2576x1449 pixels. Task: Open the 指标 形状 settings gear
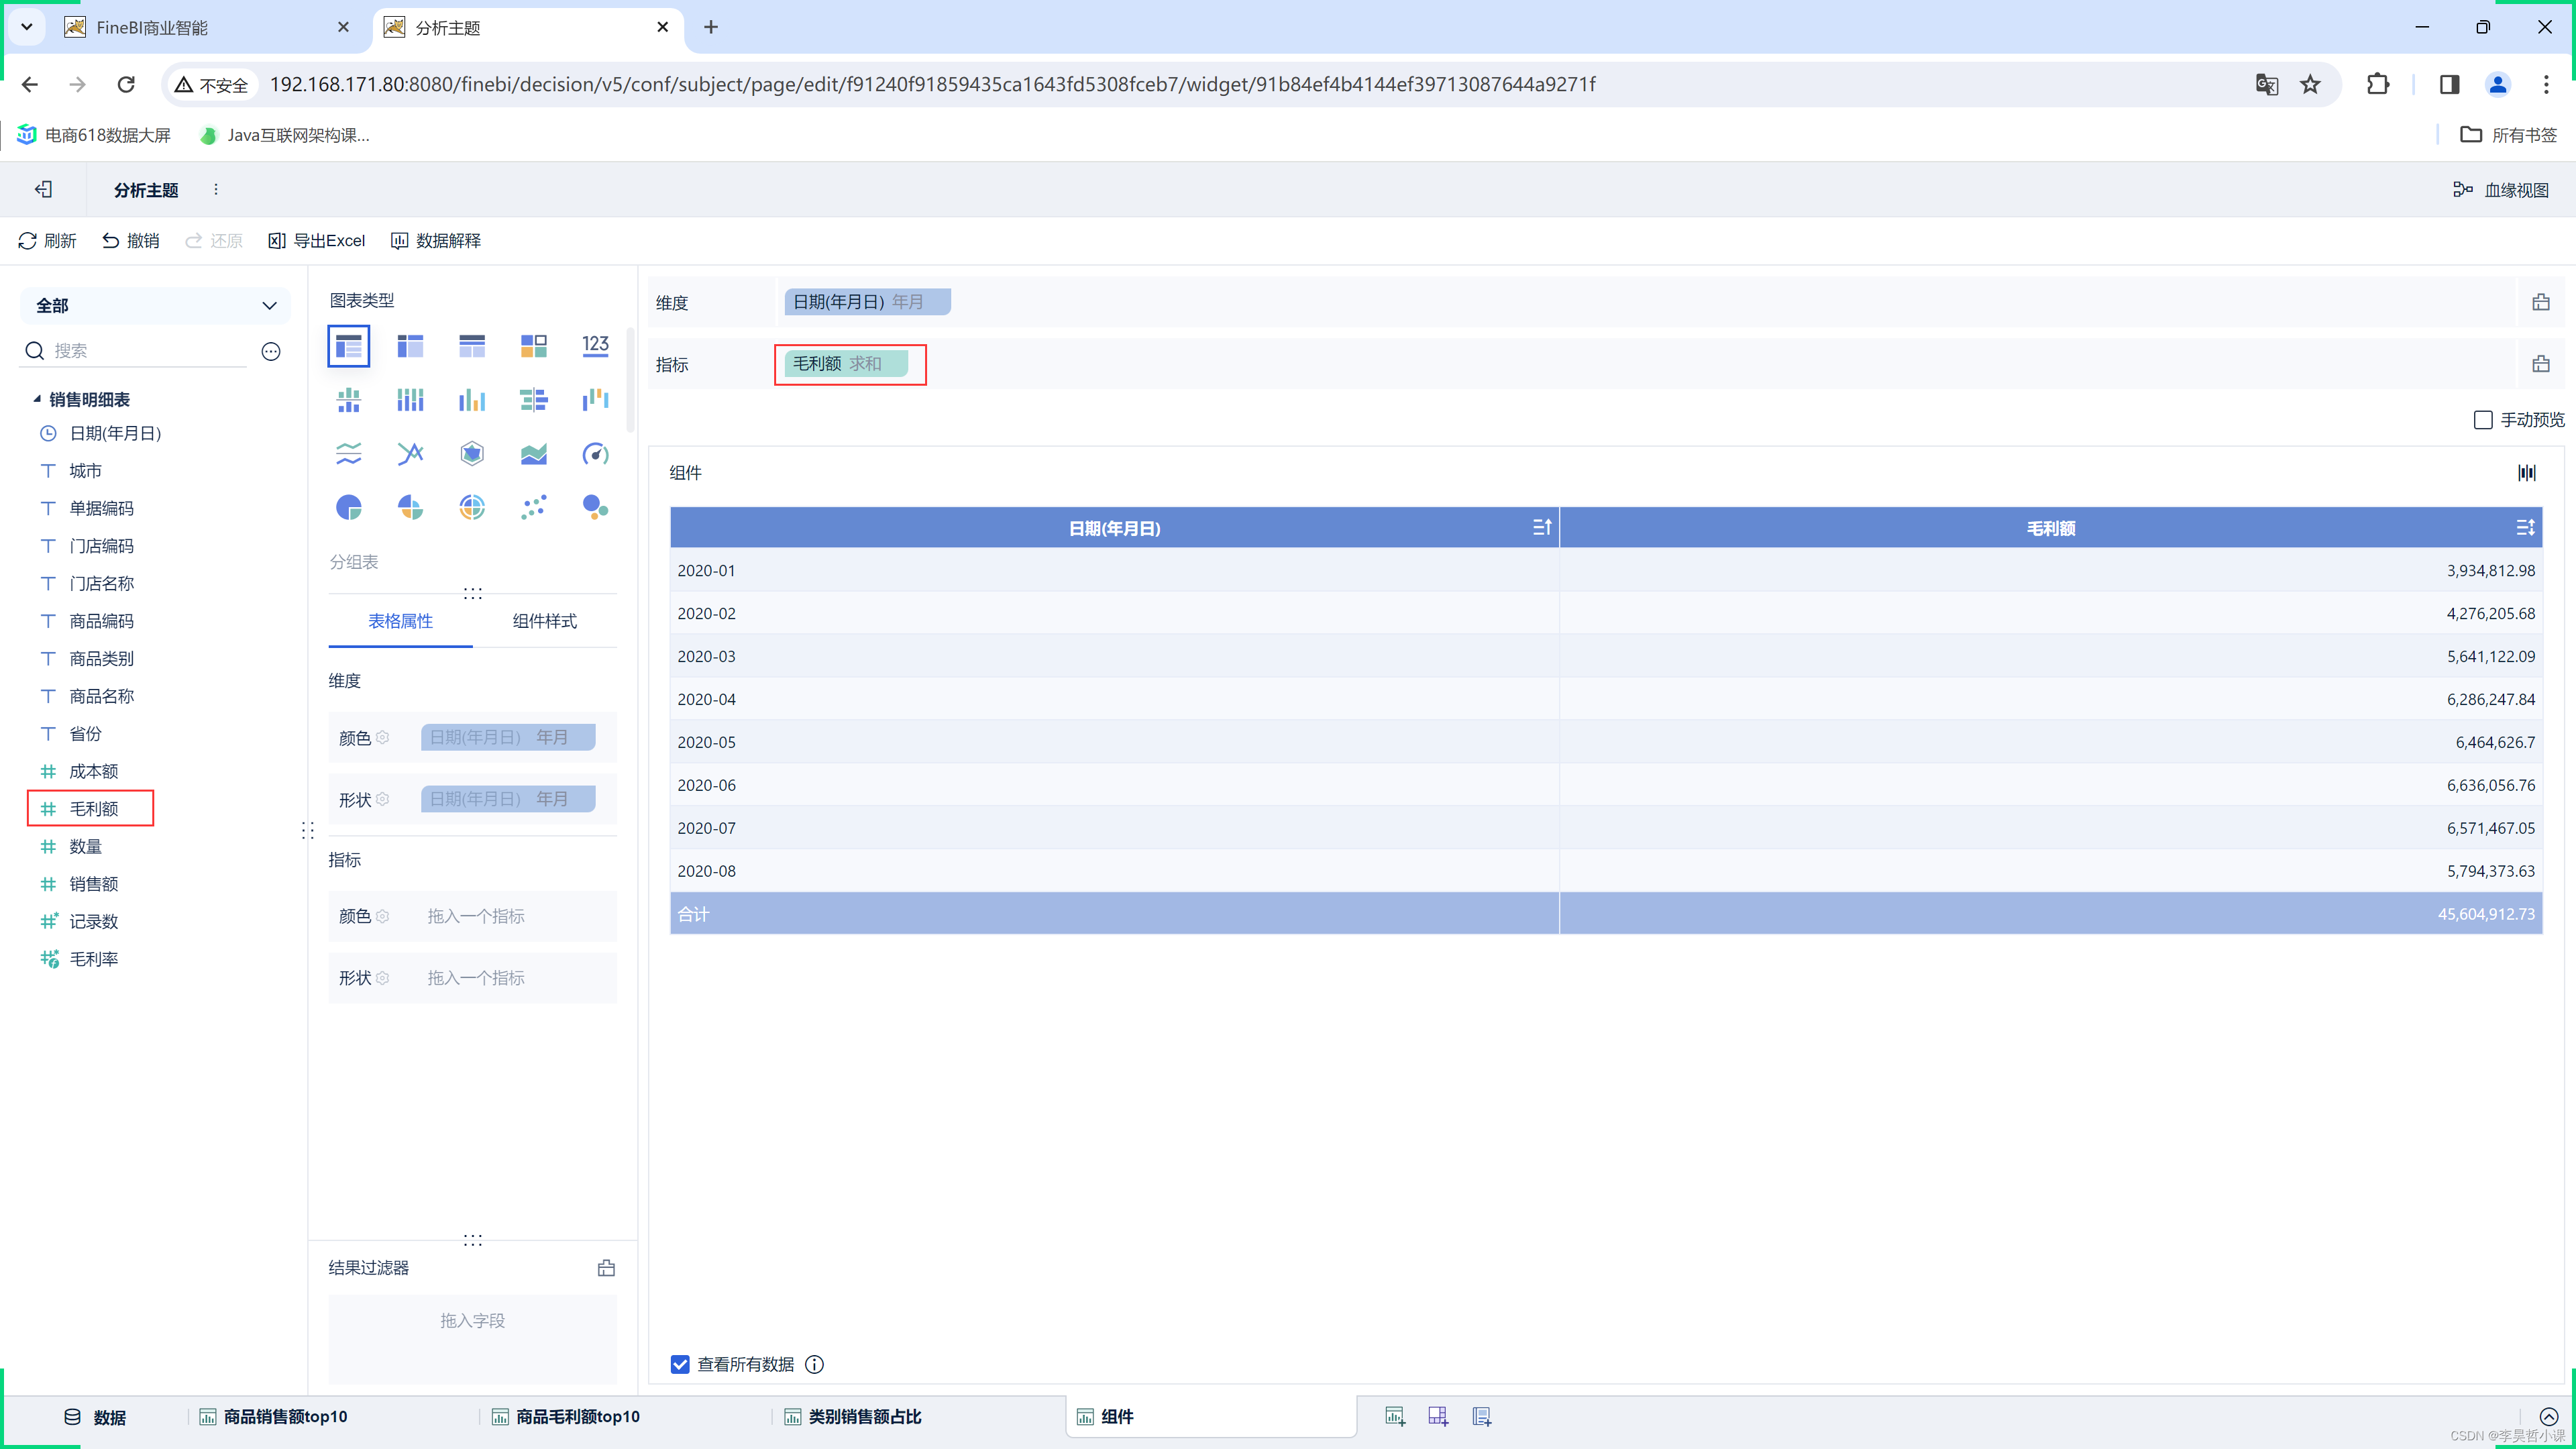coord(382,978)
